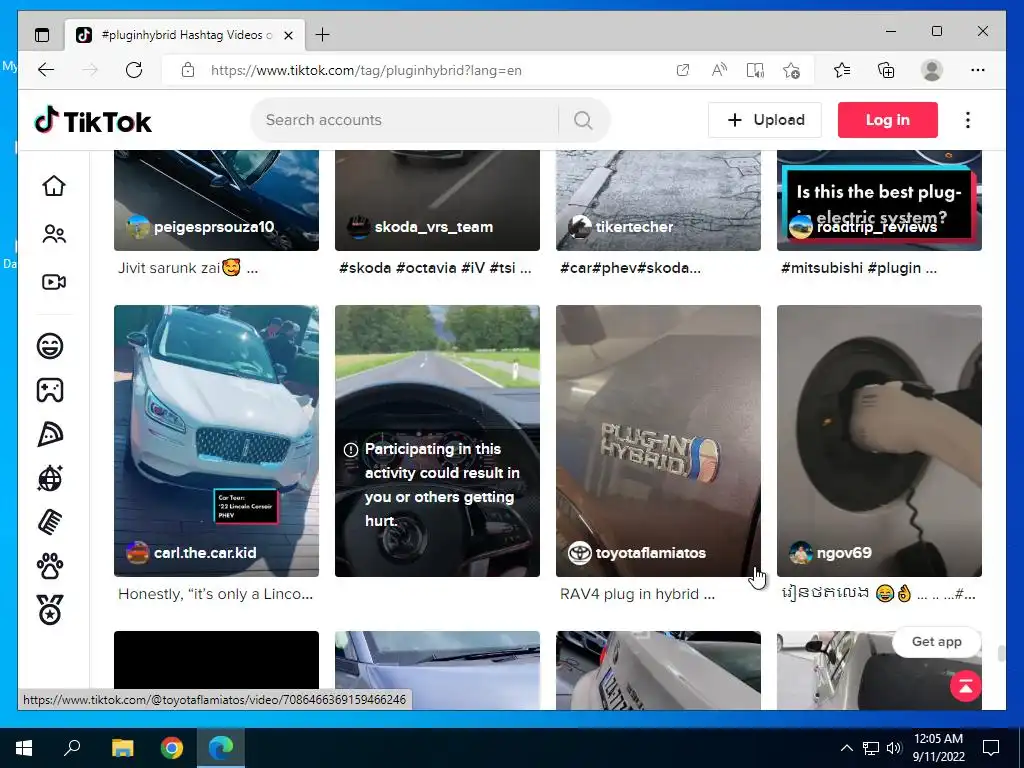This screenshot has width=1024, height=768.
Task: Click the Get app button
Action: pos(936,642)
